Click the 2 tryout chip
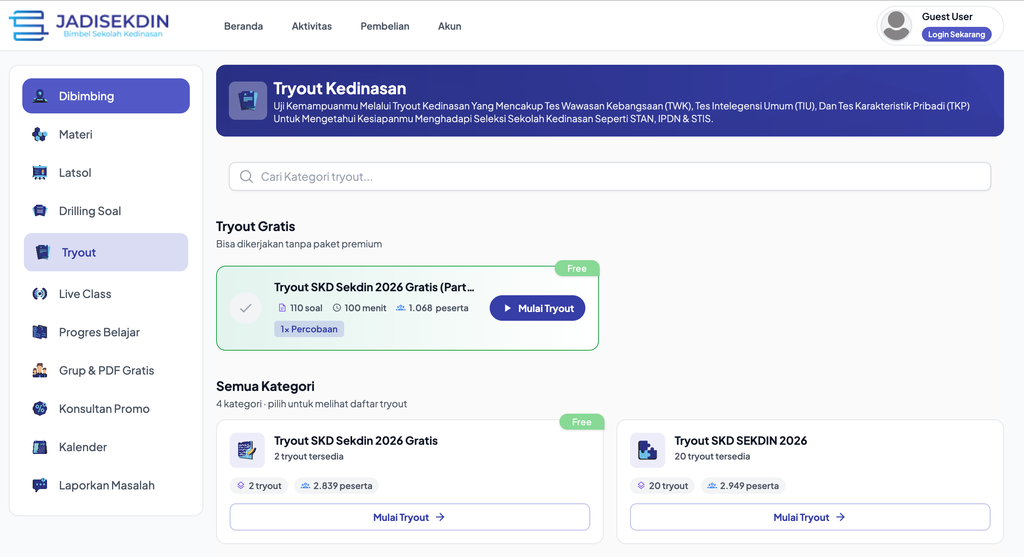Screen dimensions: 1024x557 [x=259, y=486]
